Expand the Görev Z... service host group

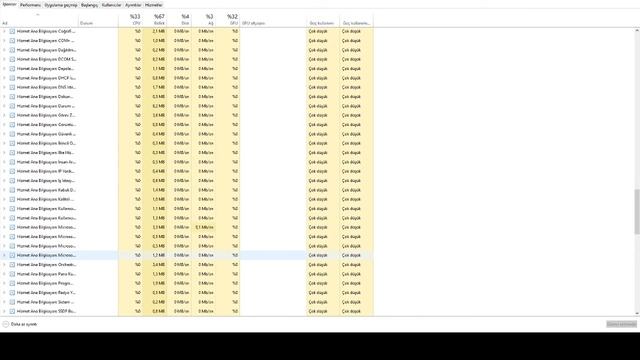[4, 115]
